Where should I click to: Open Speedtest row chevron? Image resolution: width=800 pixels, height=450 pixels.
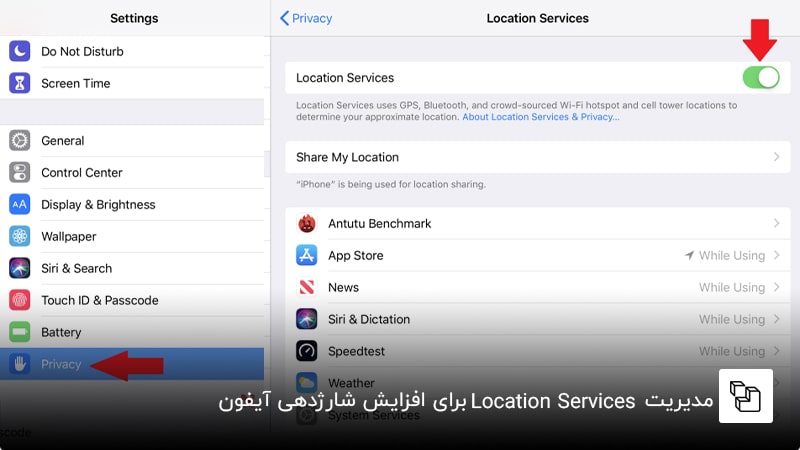(777, 351)
